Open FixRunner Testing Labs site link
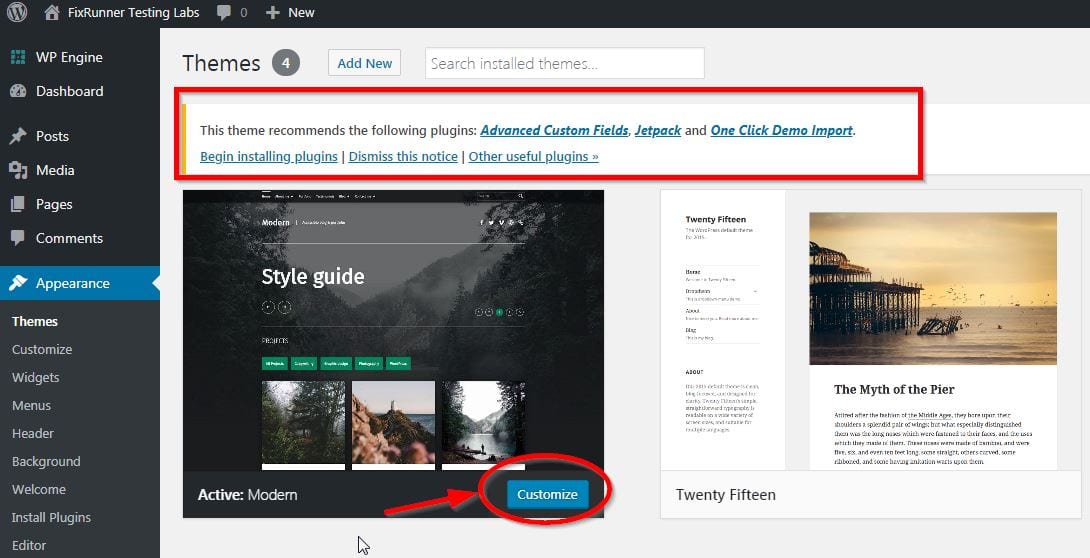Image resolution: width=1090 pixels, height=558 pixels. coord(133,13)
